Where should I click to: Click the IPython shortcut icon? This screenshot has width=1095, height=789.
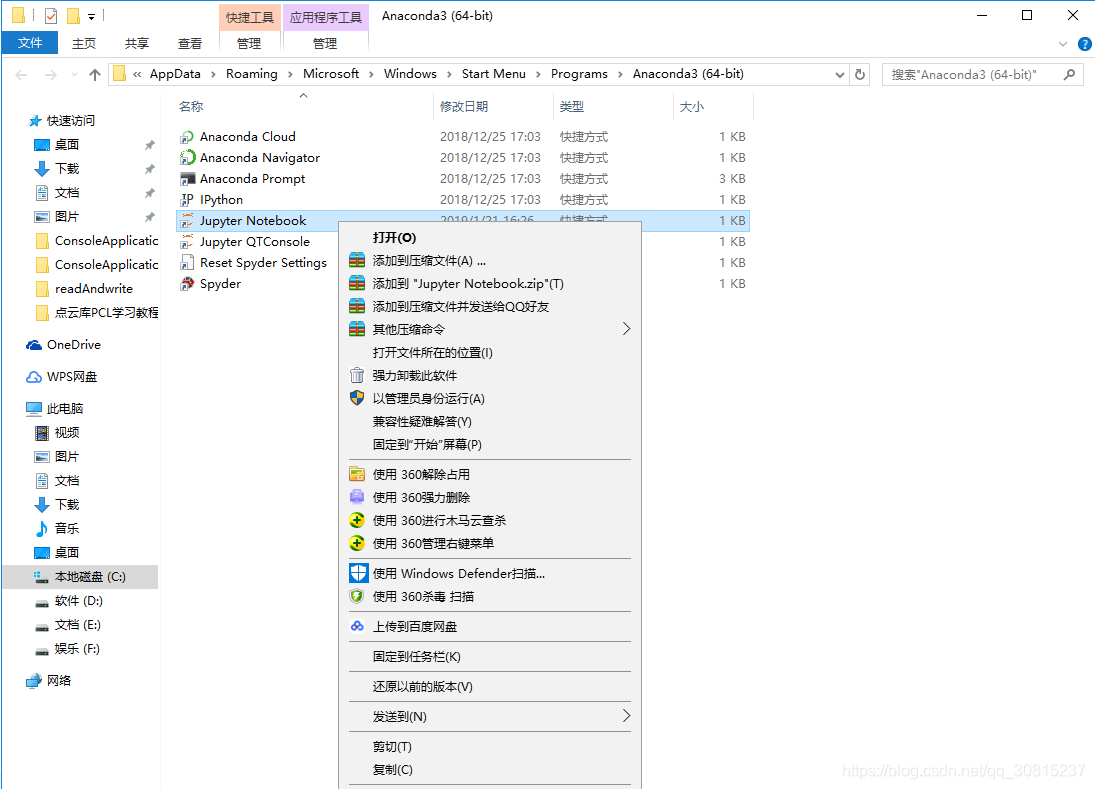[186, 200]
